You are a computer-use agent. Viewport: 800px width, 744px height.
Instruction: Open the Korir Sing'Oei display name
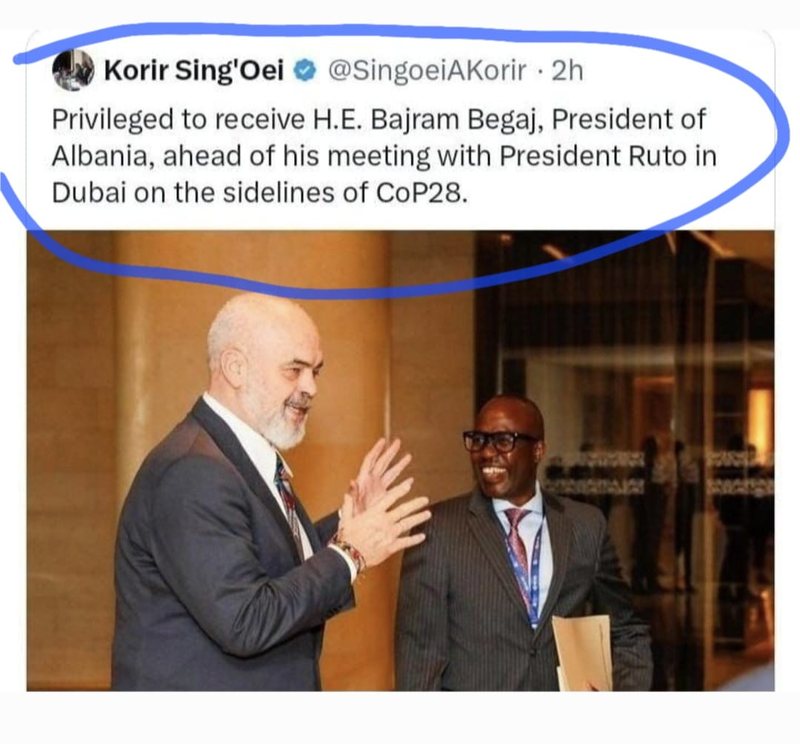(193, 70)
